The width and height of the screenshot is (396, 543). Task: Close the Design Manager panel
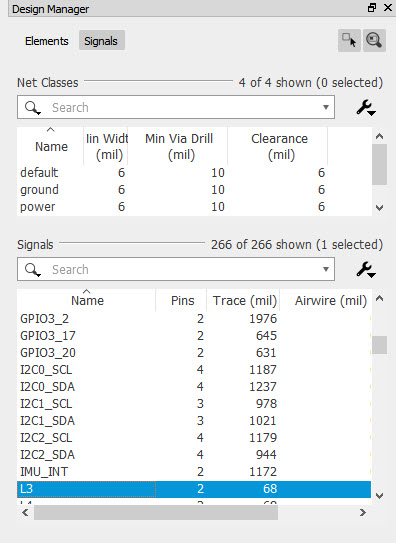pos(388,8)
